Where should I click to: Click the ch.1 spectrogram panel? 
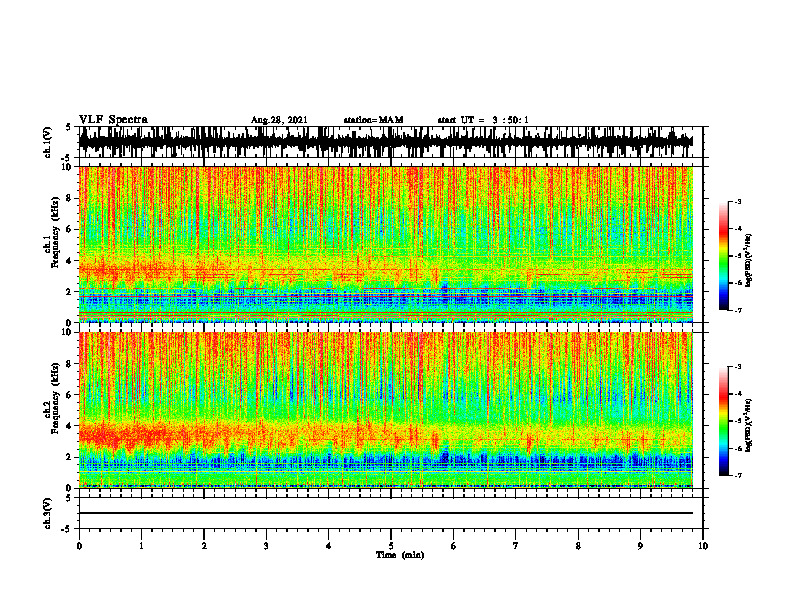(385, 244)
